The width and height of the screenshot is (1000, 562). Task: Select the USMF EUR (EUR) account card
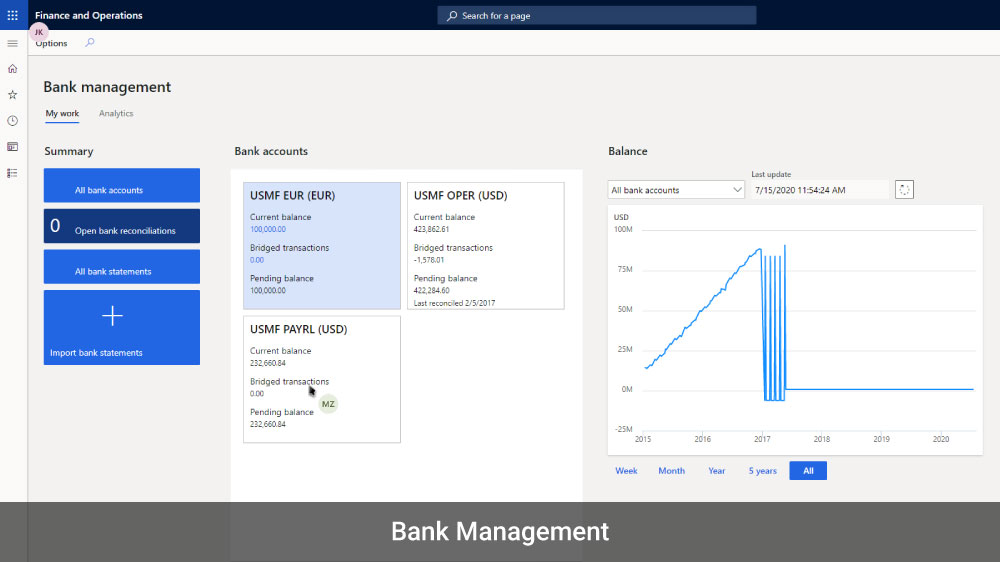(x=322, y=246)
